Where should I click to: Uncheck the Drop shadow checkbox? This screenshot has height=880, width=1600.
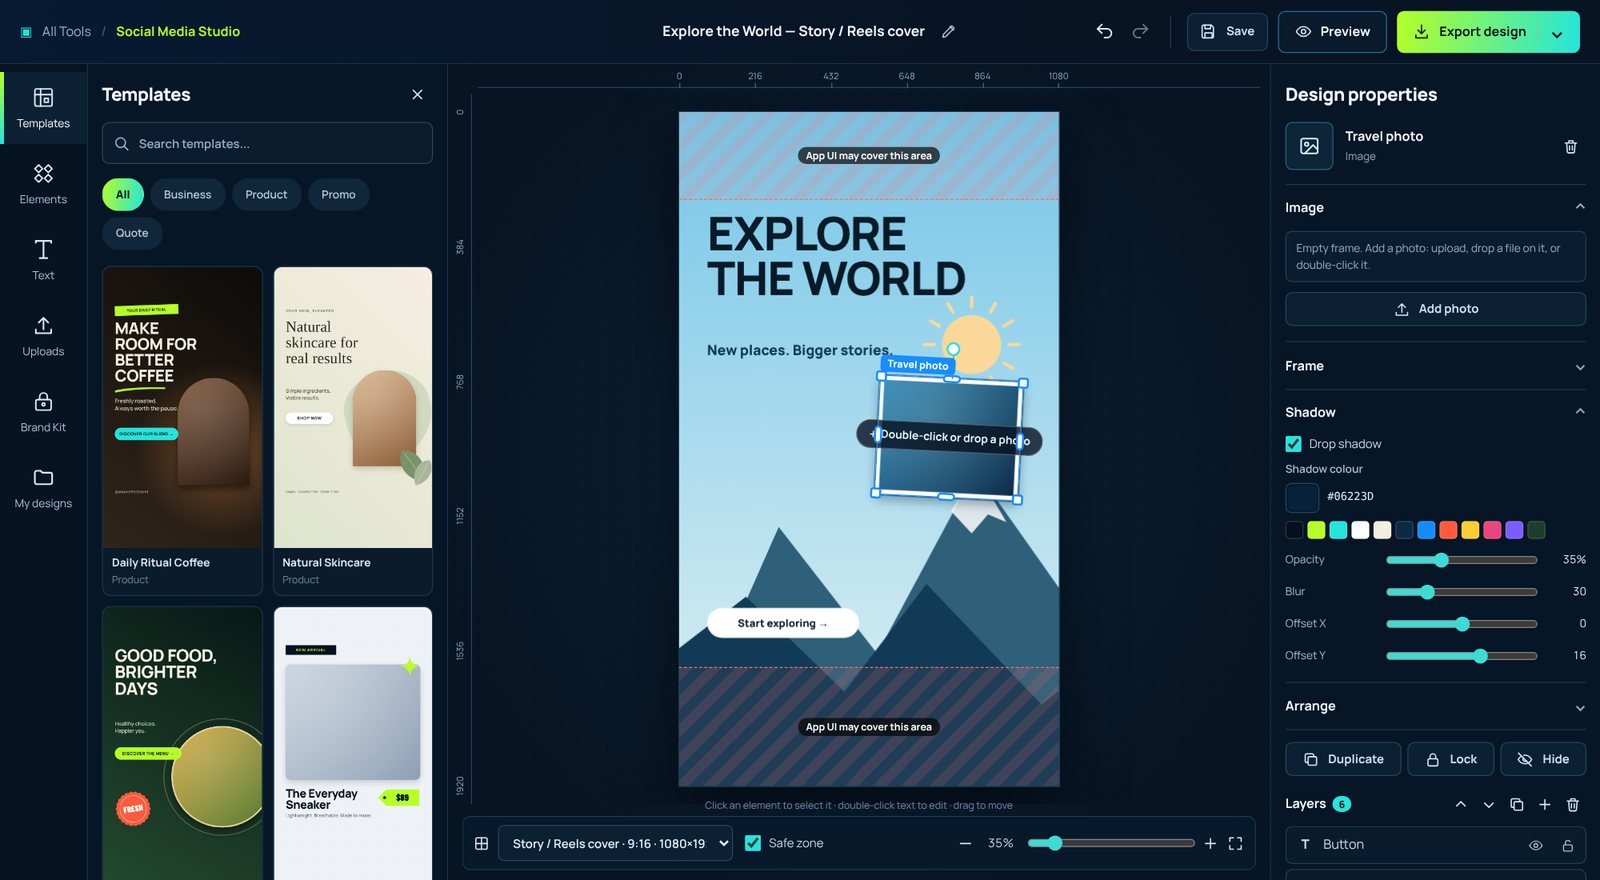tap(1293, 444)
